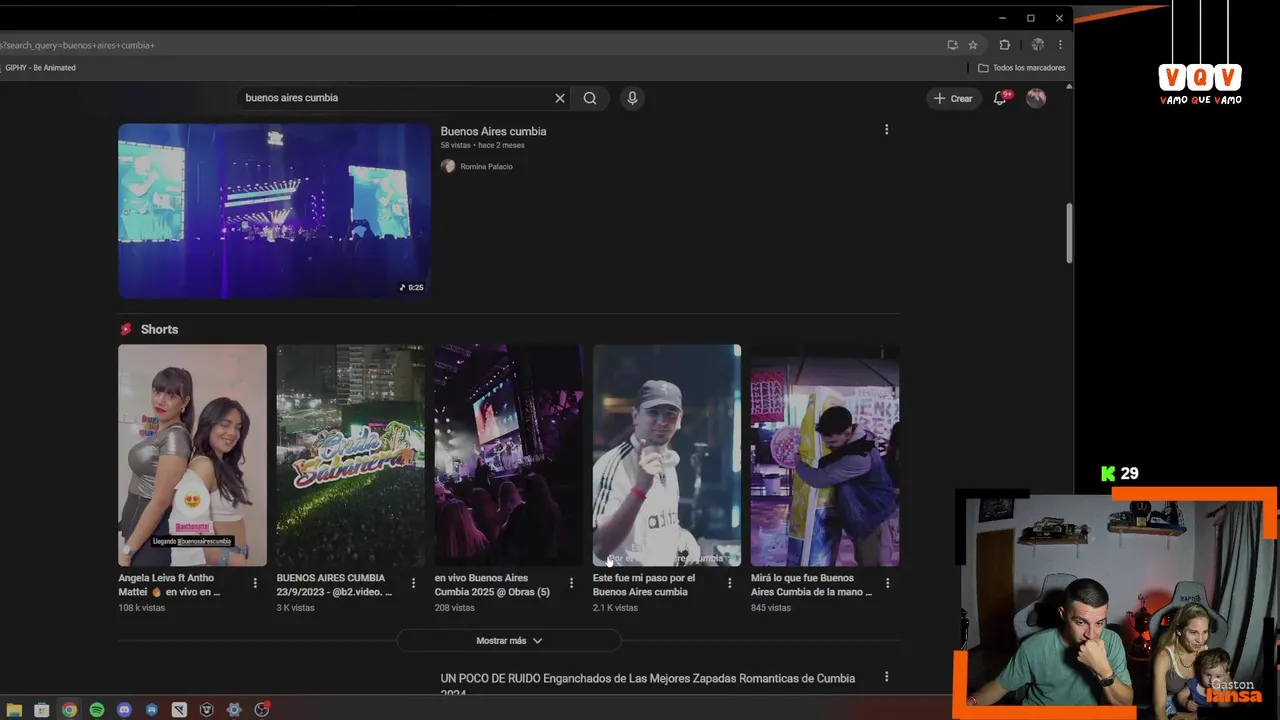Open Chrome extensions puzzle icon
Image resolution: width=1280 pixels, height=720 pixels.
pyautogui.click(x=1005, y=45)
